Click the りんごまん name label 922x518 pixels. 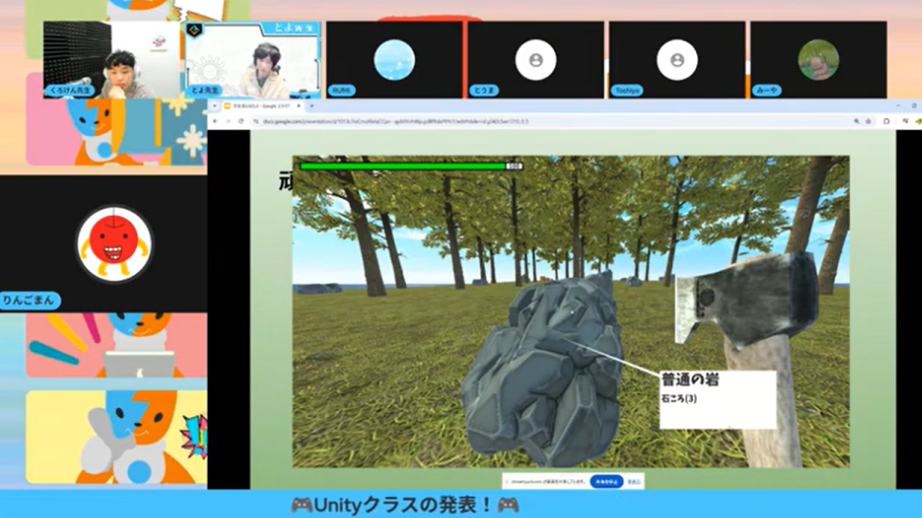coord(29,300)
